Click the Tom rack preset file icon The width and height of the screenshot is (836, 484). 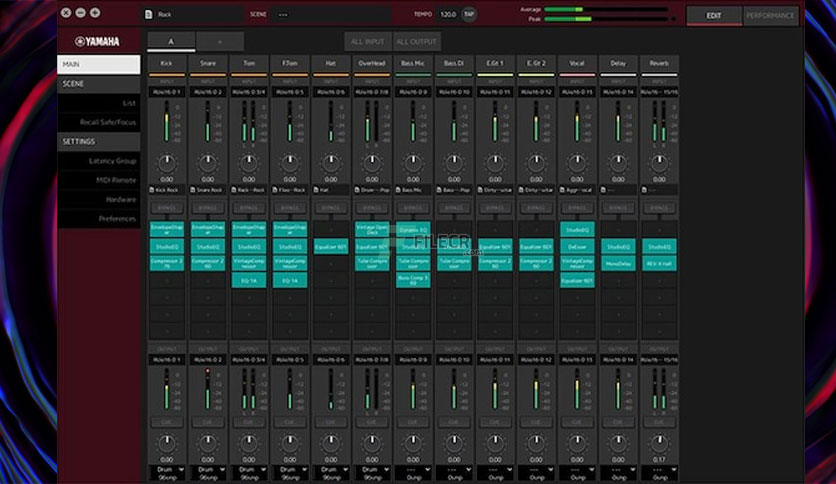(x=234, y=190)
